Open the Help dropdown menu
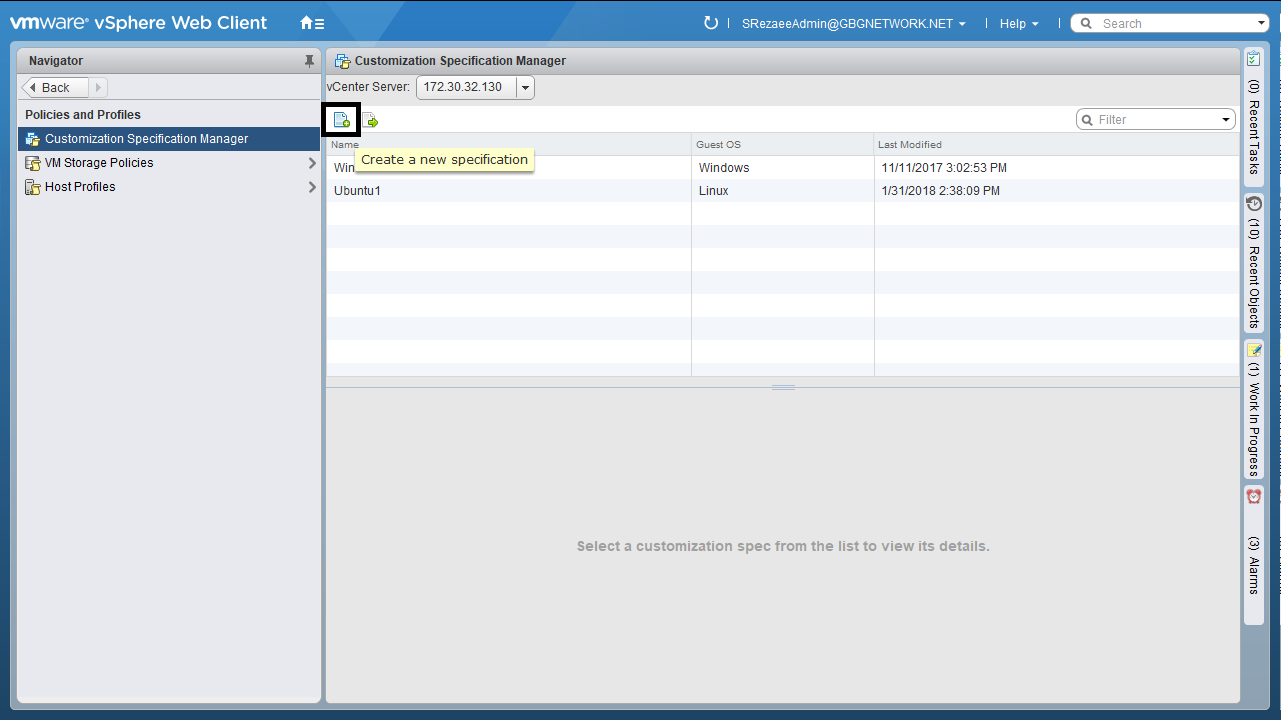This screenshot has height=720, width=1281. click(x=1018, y=24)
